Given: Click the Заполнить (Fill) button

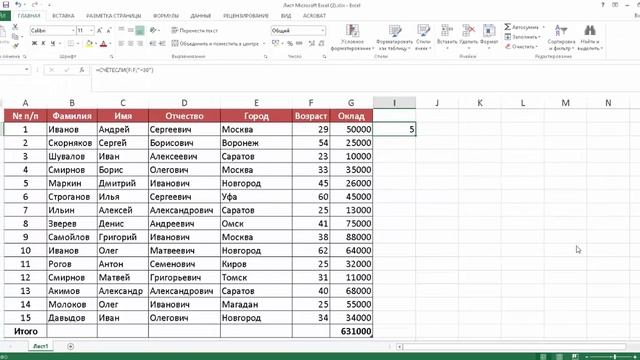Looking at the screenshot, I should 523,37.
